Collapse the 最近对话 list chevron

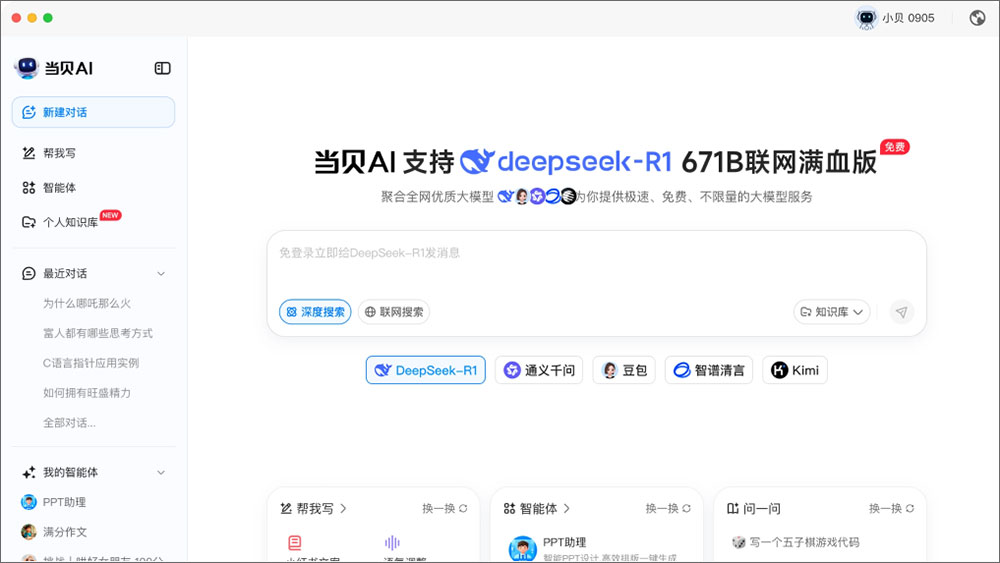161,274
